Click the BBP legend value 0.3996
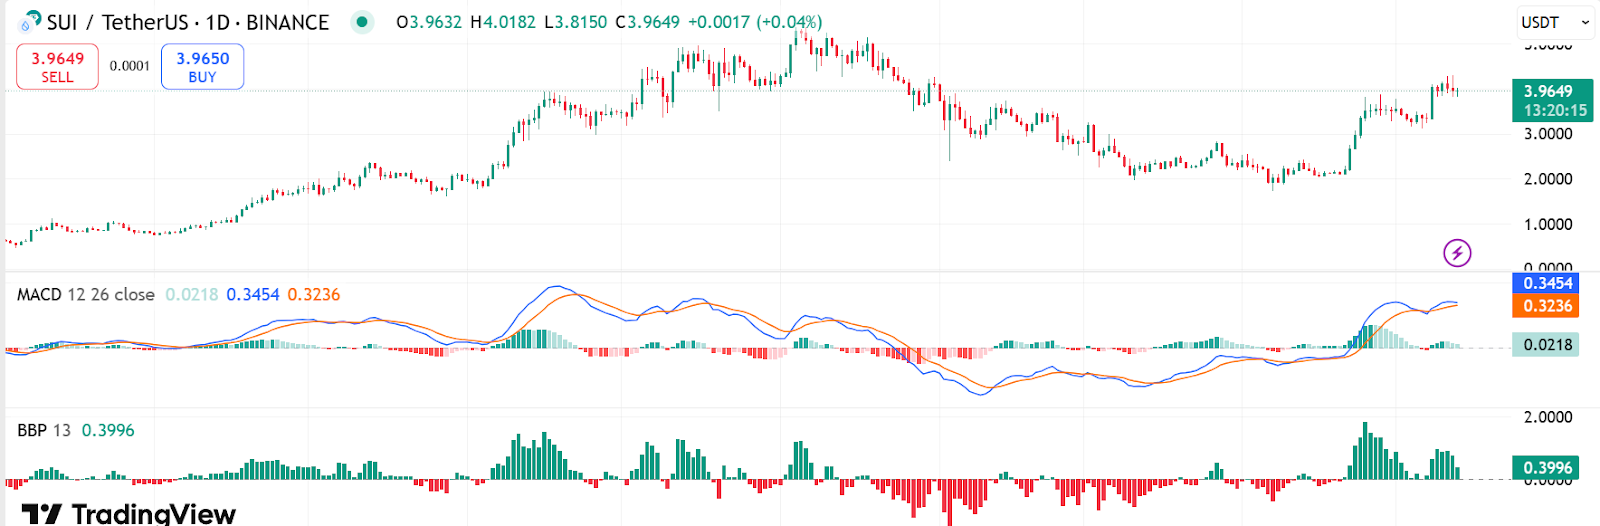1600x526 pixels. (108, 430)
